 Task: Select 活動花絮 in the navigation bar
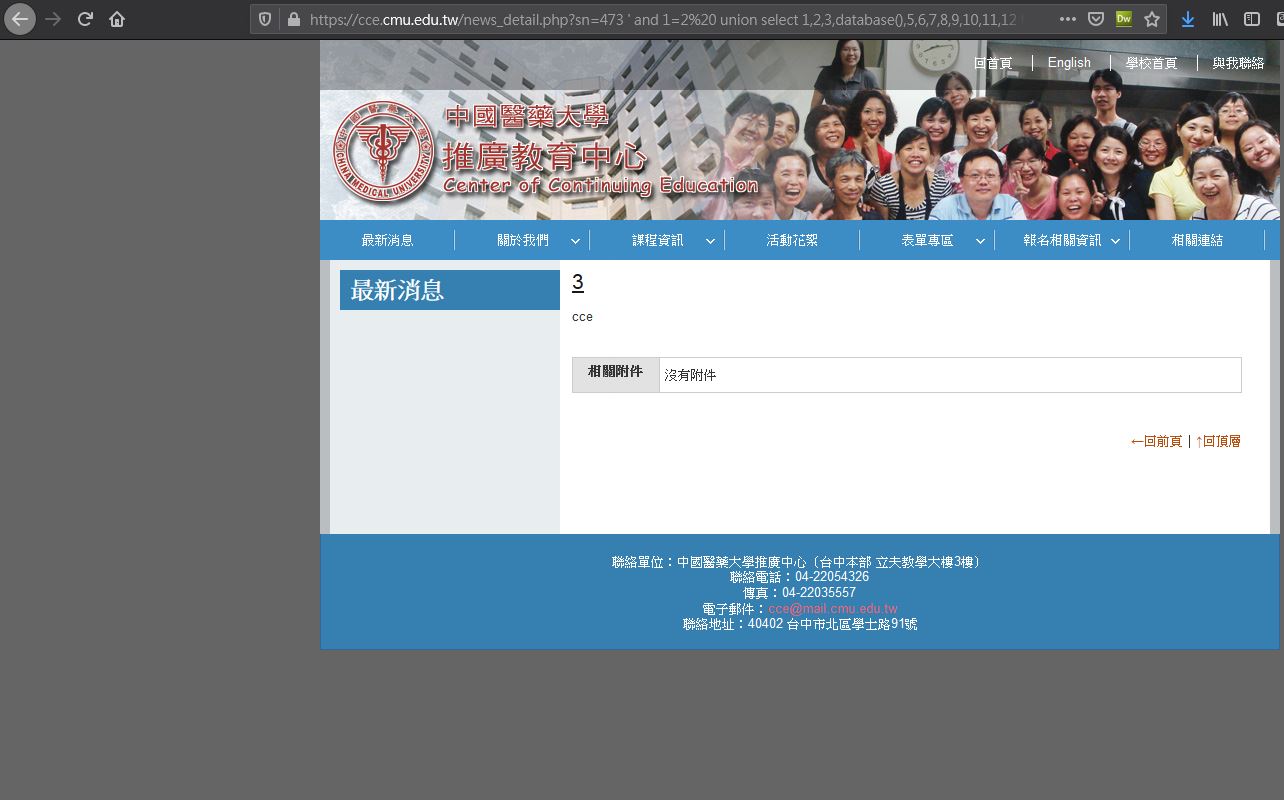(x=792, y=240)
